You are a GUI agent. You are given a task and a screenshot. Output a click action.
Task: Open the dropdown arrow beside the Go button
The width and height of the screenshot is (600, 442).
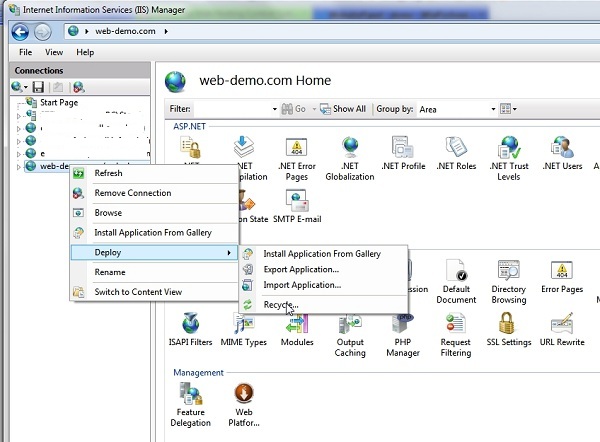coord(314,109)
